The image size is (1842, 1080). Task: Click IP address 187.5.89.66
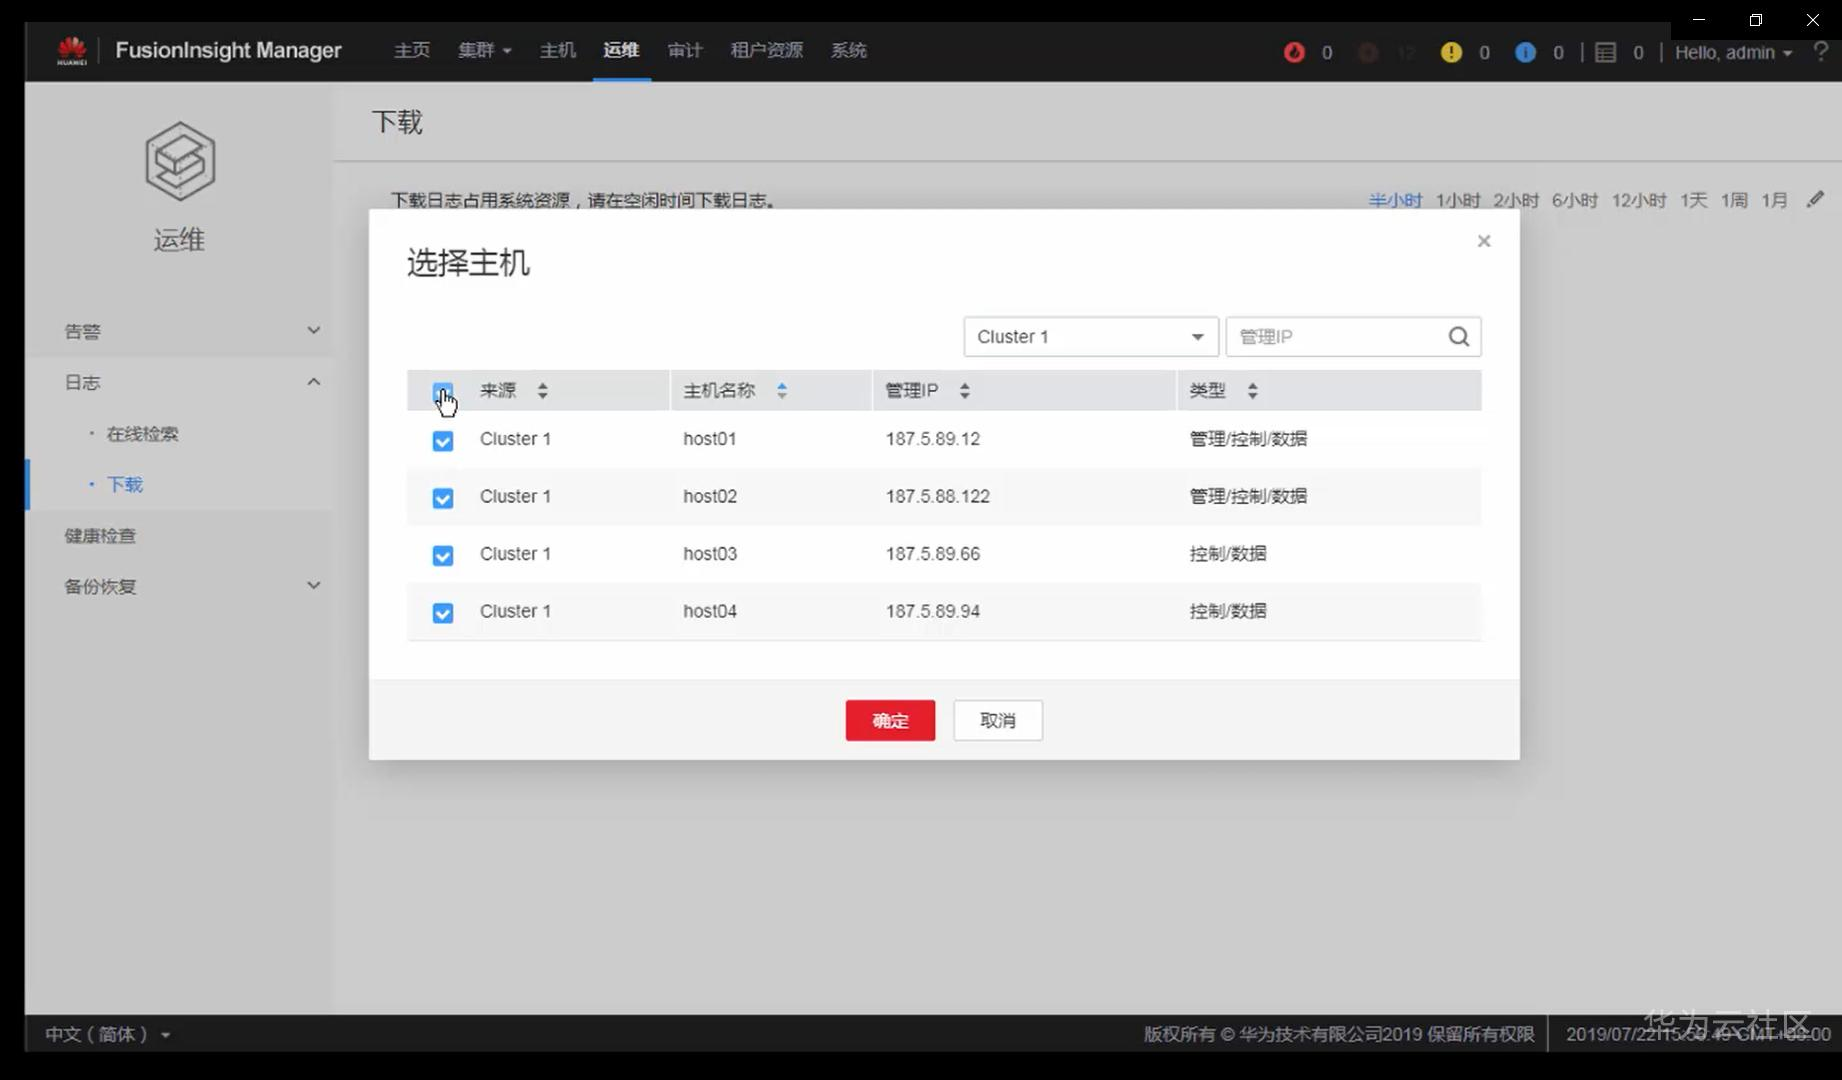(933, 554)
